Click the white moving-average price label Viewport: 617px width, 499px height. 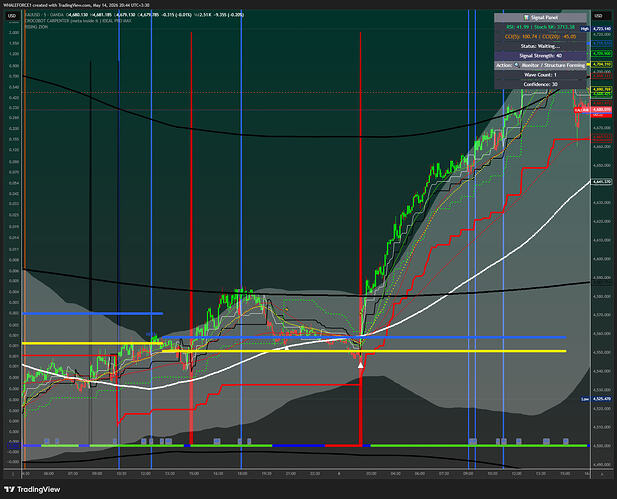[x=602, y=182]
